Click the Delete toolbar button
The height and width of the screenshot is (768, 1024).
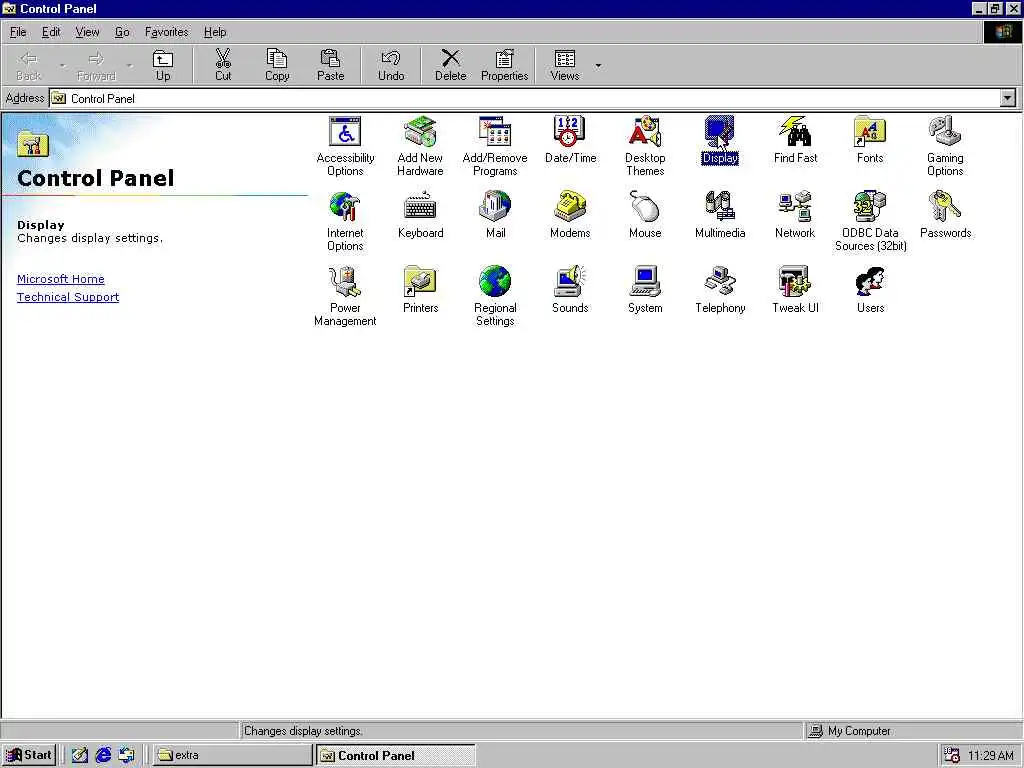pyautogui.click(x=451, y=65)
